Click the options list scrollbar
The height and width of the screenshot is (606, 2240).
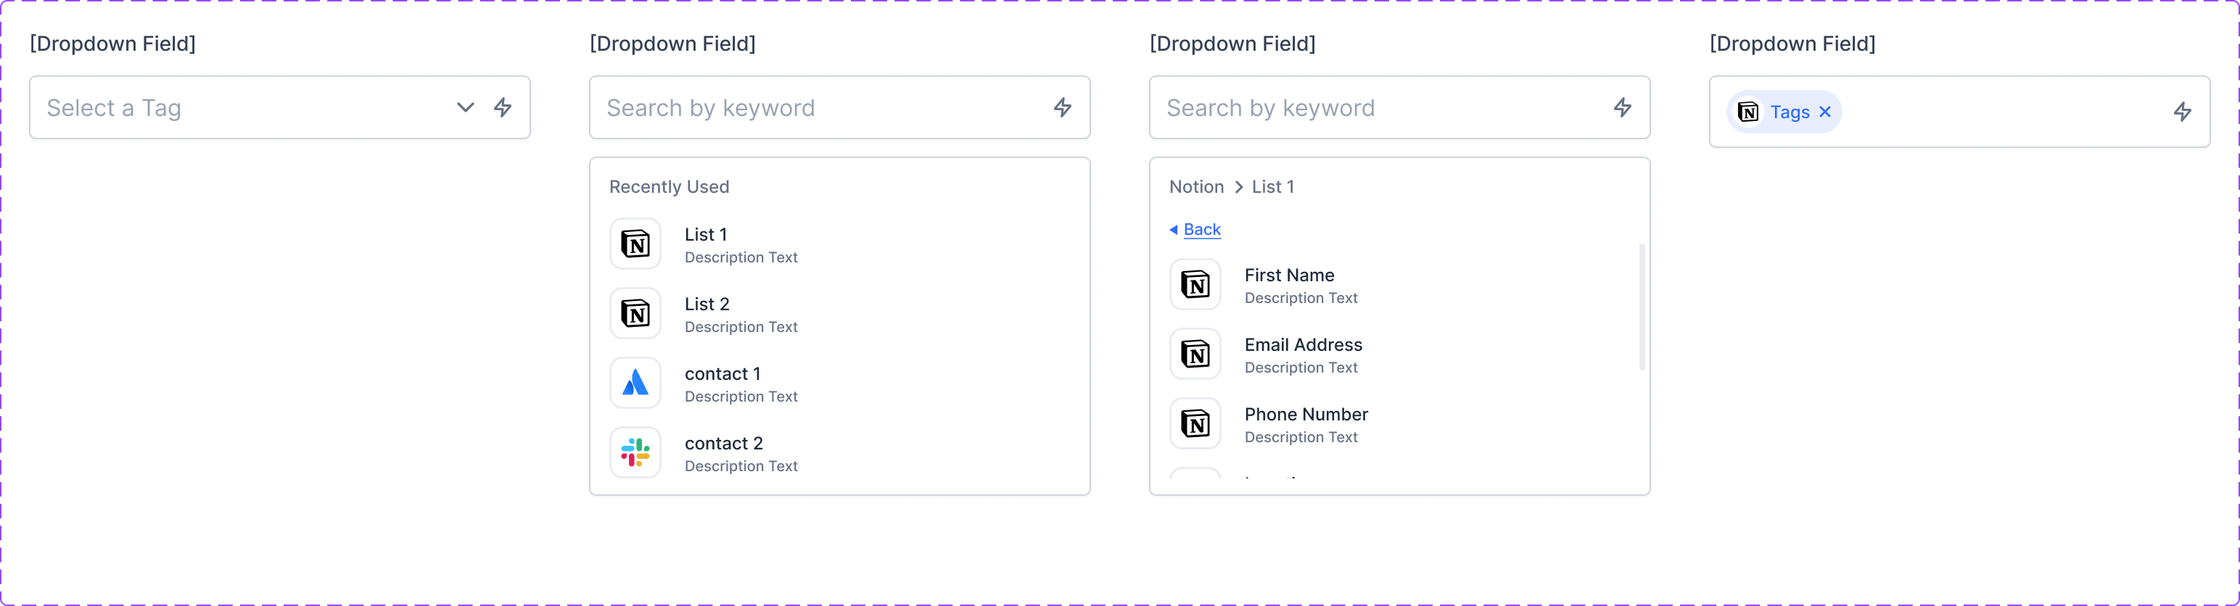(x=1642, y=307)
